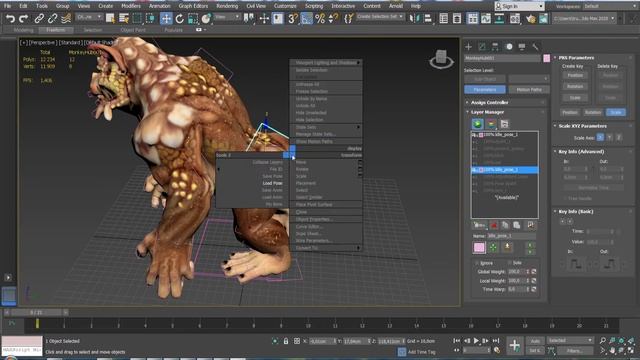The height and width of the screenshot is (360, 640).
Task: Click the time slider handle
Action: (36, 313)
